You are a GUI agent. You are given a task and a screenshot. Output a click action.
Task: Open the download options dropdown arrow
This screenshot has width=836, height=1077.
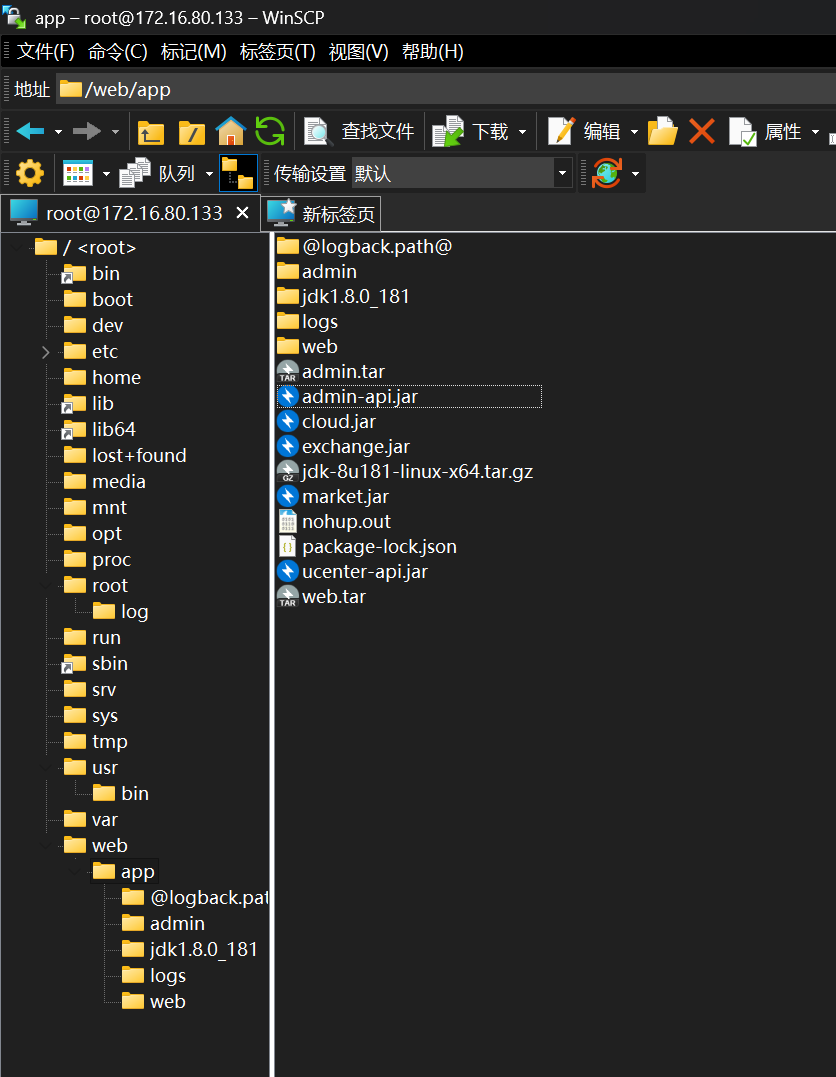point(523,132)
